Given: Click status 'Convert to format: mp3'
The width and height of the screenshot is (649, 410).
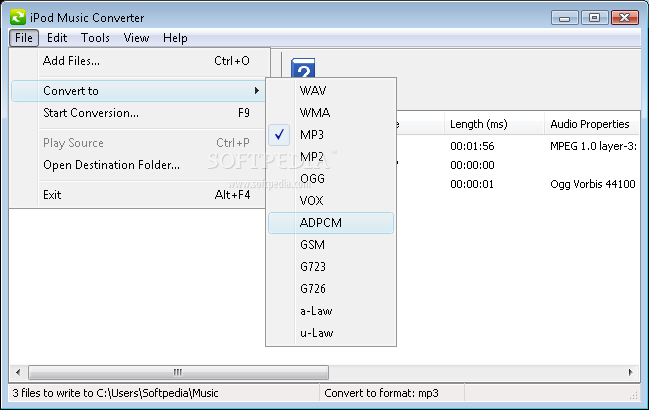Looking at the screenshot, I should (381, 393).
